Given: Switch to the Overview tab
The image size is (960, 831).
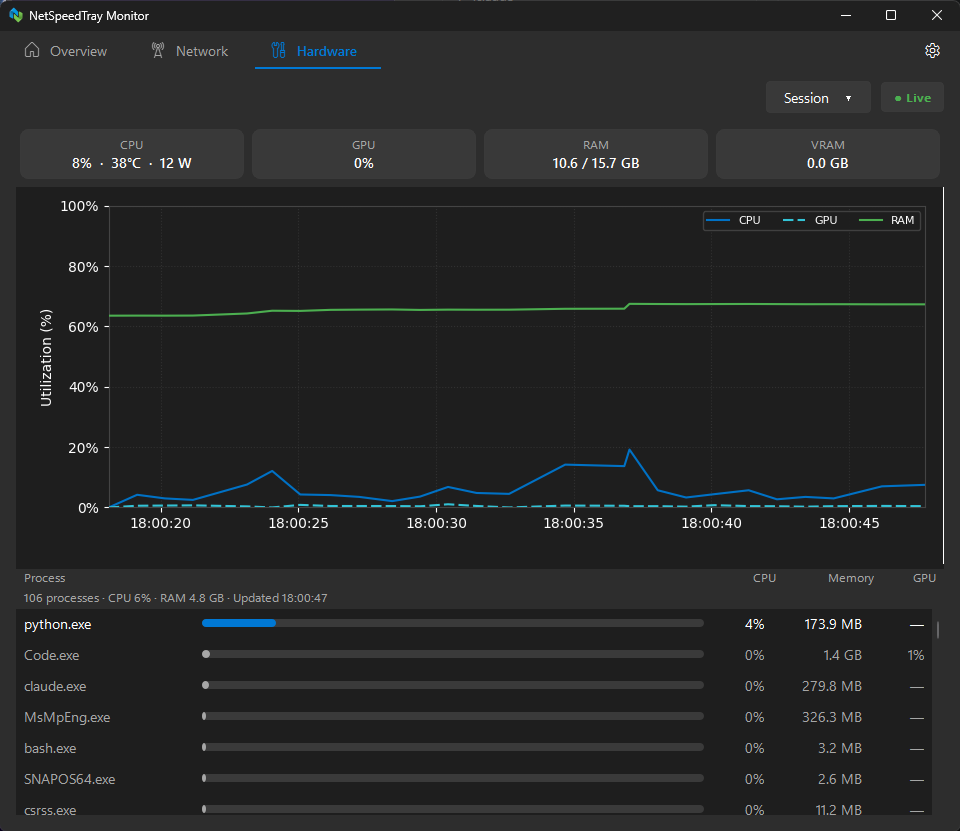Looking at the screenshot, I should (66, 51).
